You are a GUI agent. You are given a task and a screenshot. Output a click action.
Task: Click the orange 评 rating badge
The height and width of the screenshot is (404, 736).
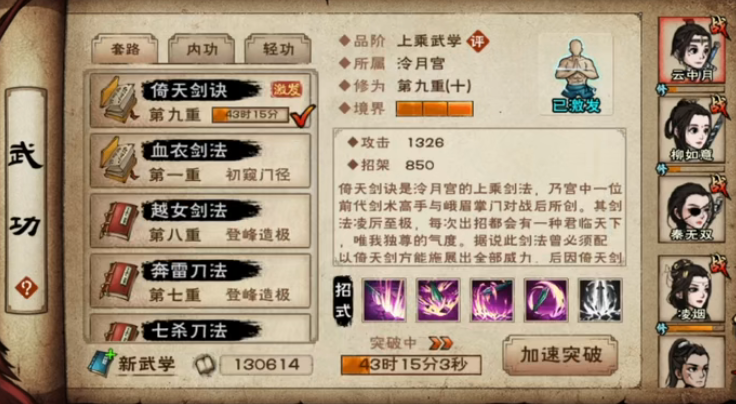[x=478, y=41]
